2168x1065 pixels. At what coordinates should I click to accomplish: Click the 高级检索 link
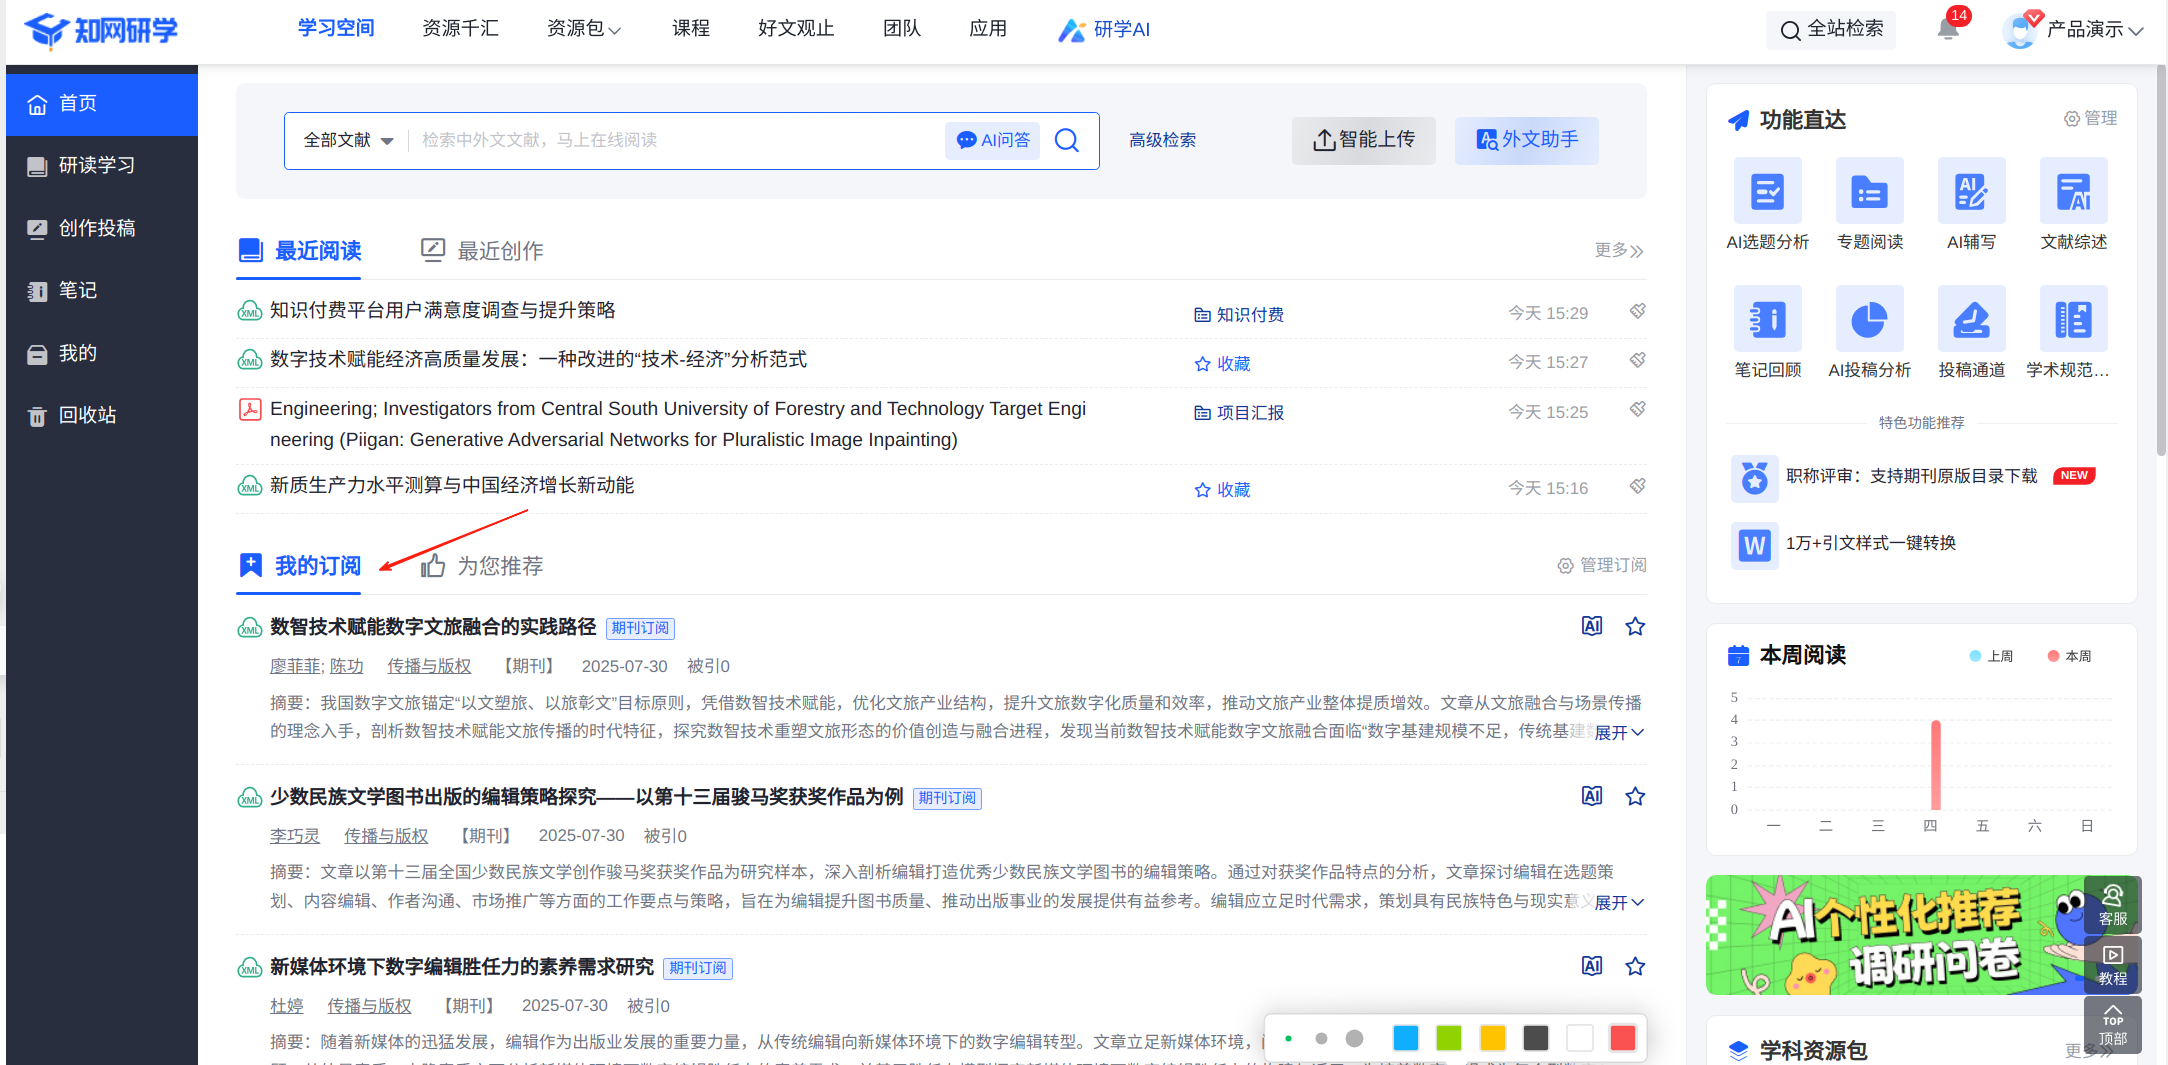[x=1162, y=140]
